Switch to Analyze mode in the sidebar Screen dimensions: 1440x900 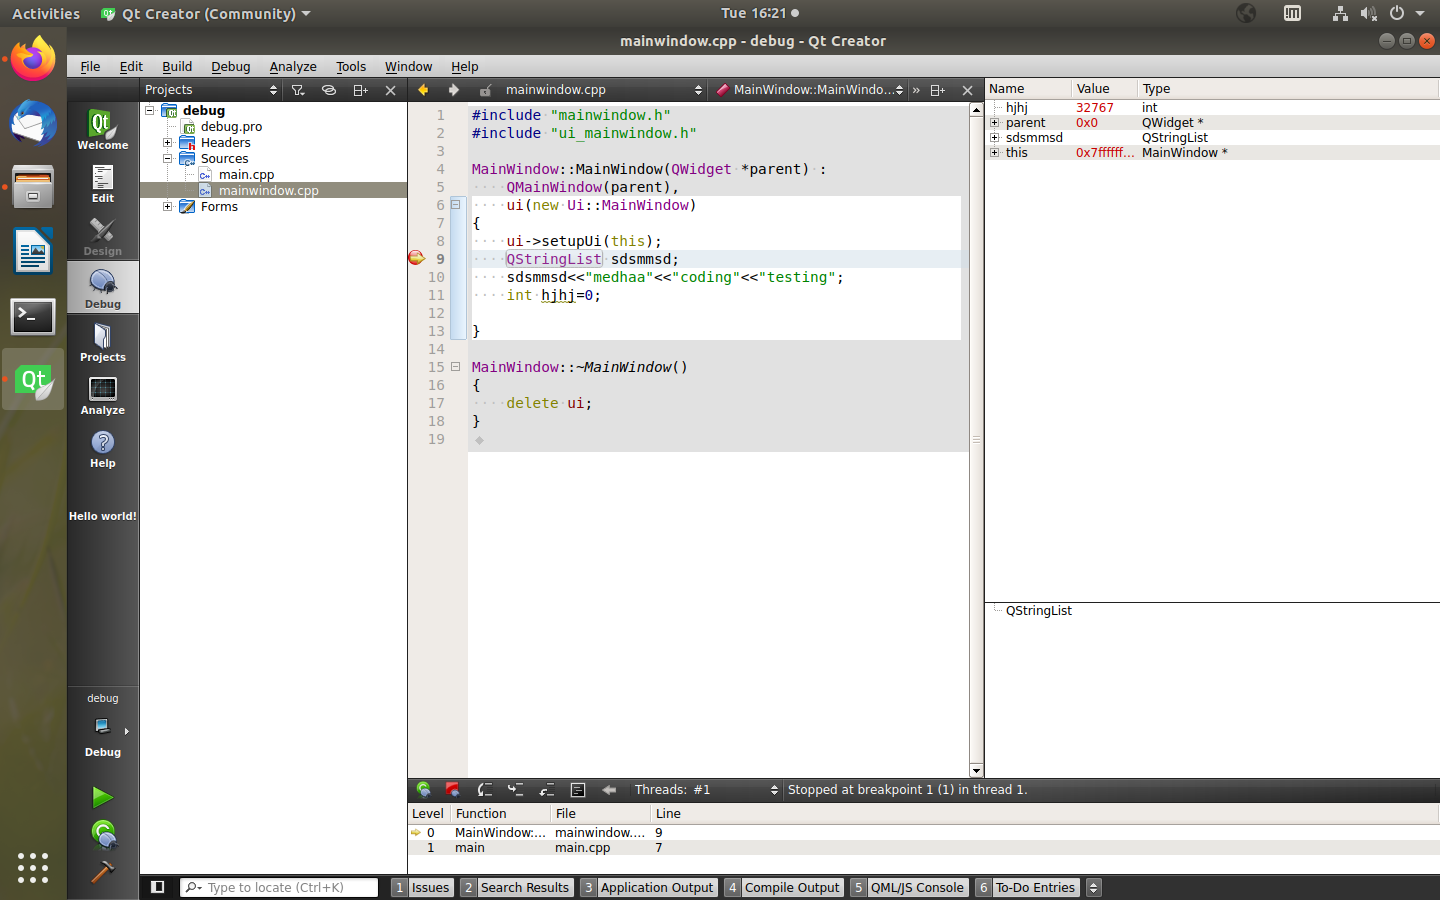coord(103,395)
